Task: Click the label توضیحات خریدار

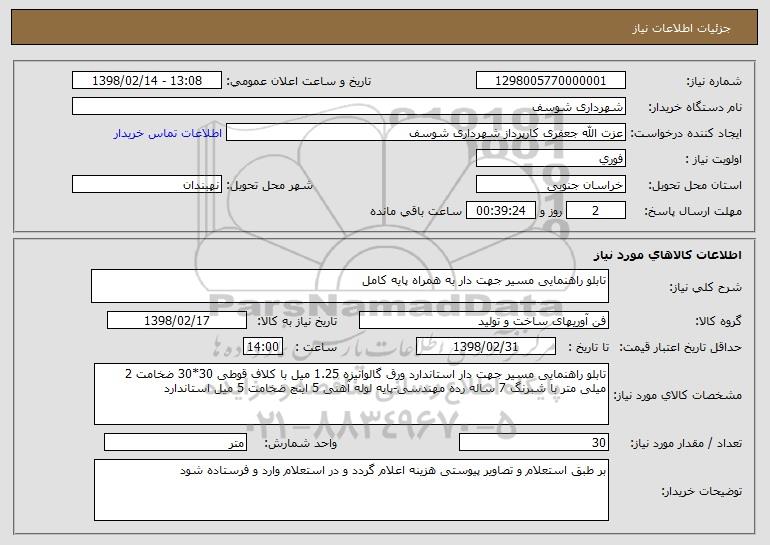Action: (702, 491)
